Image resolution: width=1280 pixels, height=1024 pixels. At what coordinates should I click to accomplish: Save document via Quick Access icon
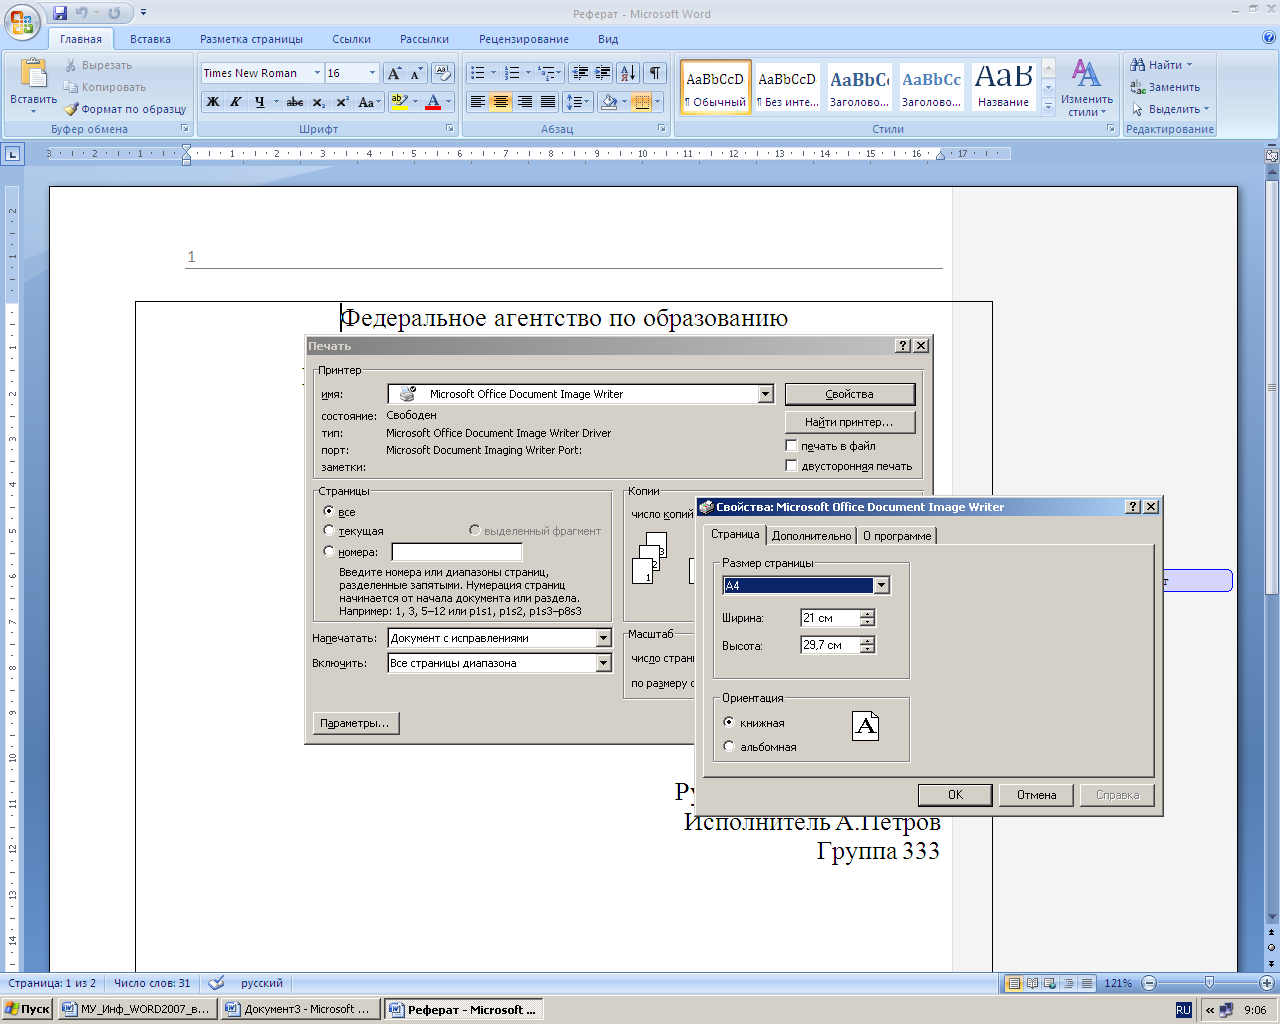[x=60, y=13]
